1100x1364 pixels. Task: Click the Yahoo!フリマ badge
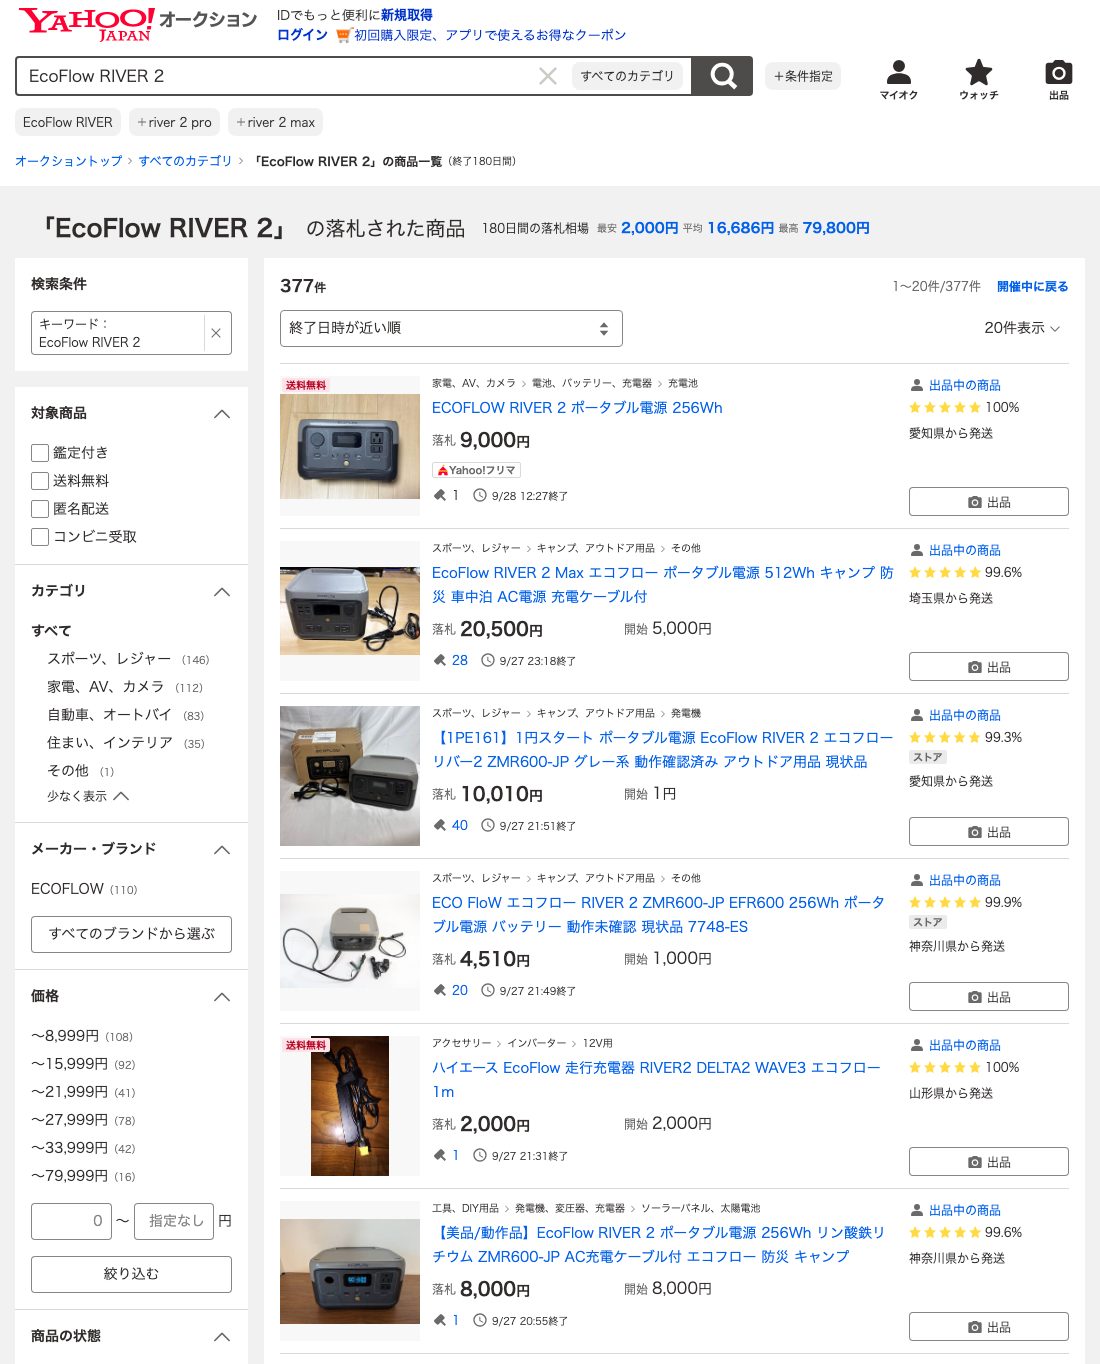(x=476, y=470)
